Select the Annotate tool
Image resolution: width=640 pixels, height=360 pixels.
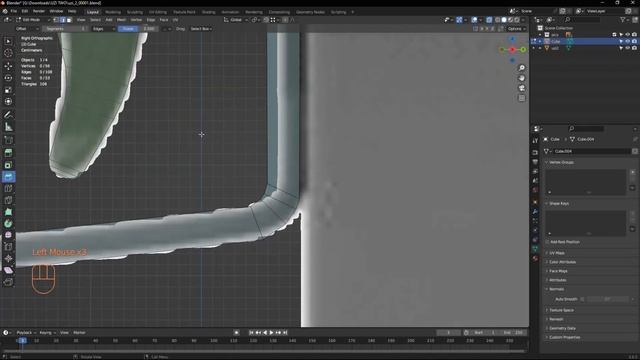point(8,115)
